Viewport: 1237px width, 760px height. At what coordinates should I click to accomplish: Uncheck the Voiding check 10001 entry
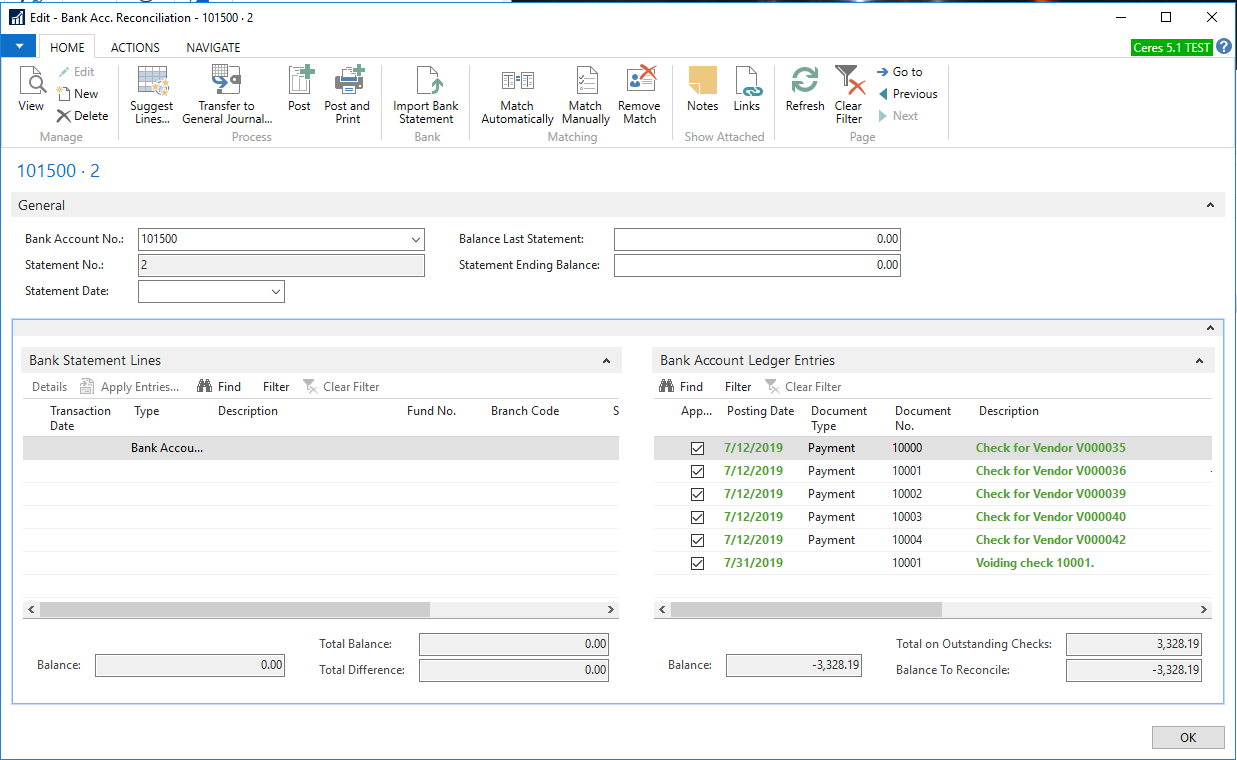tap(698, 564)
